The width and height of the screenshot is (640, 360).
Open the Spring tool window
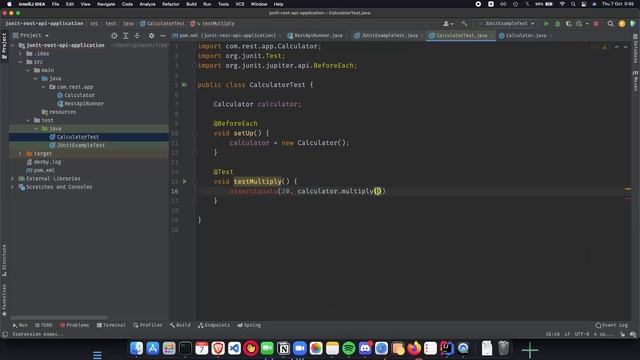249,325
